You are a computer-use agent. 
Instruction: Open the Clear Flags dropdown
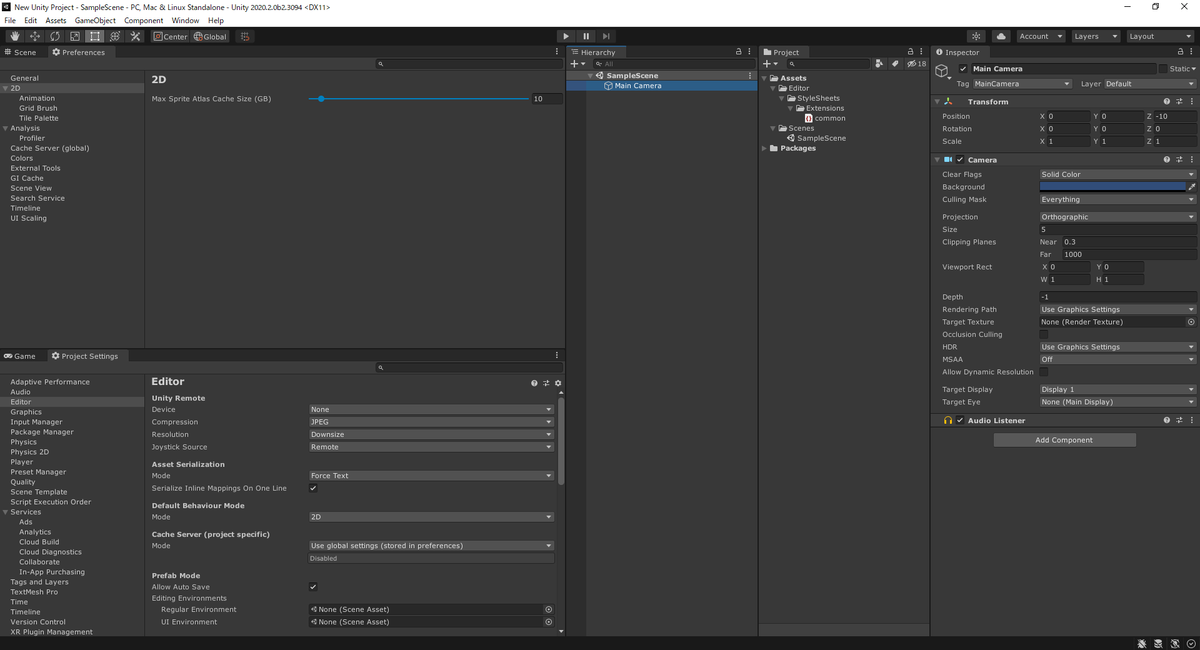pos(1117,174)
